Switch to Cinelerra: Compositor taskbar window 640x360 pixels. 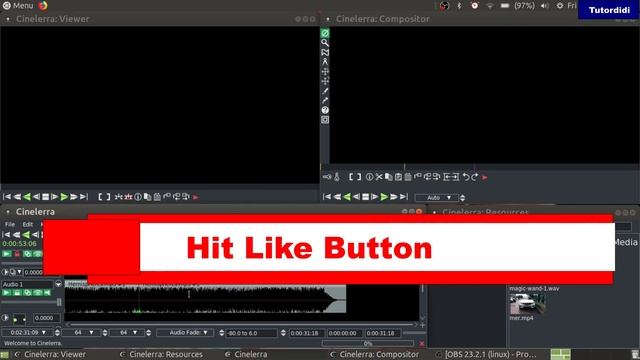click(x=375, y=354)
